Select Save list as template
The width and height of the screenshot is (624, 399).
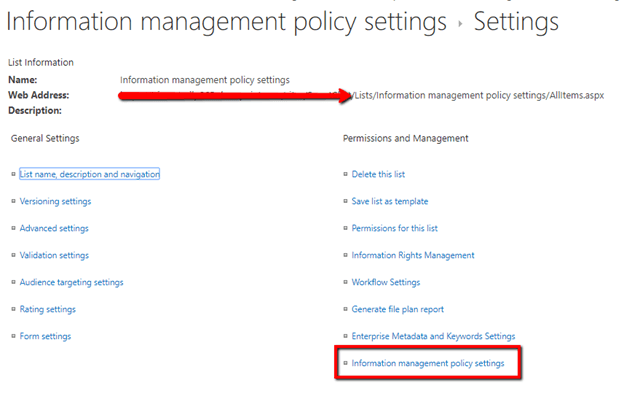390,201
